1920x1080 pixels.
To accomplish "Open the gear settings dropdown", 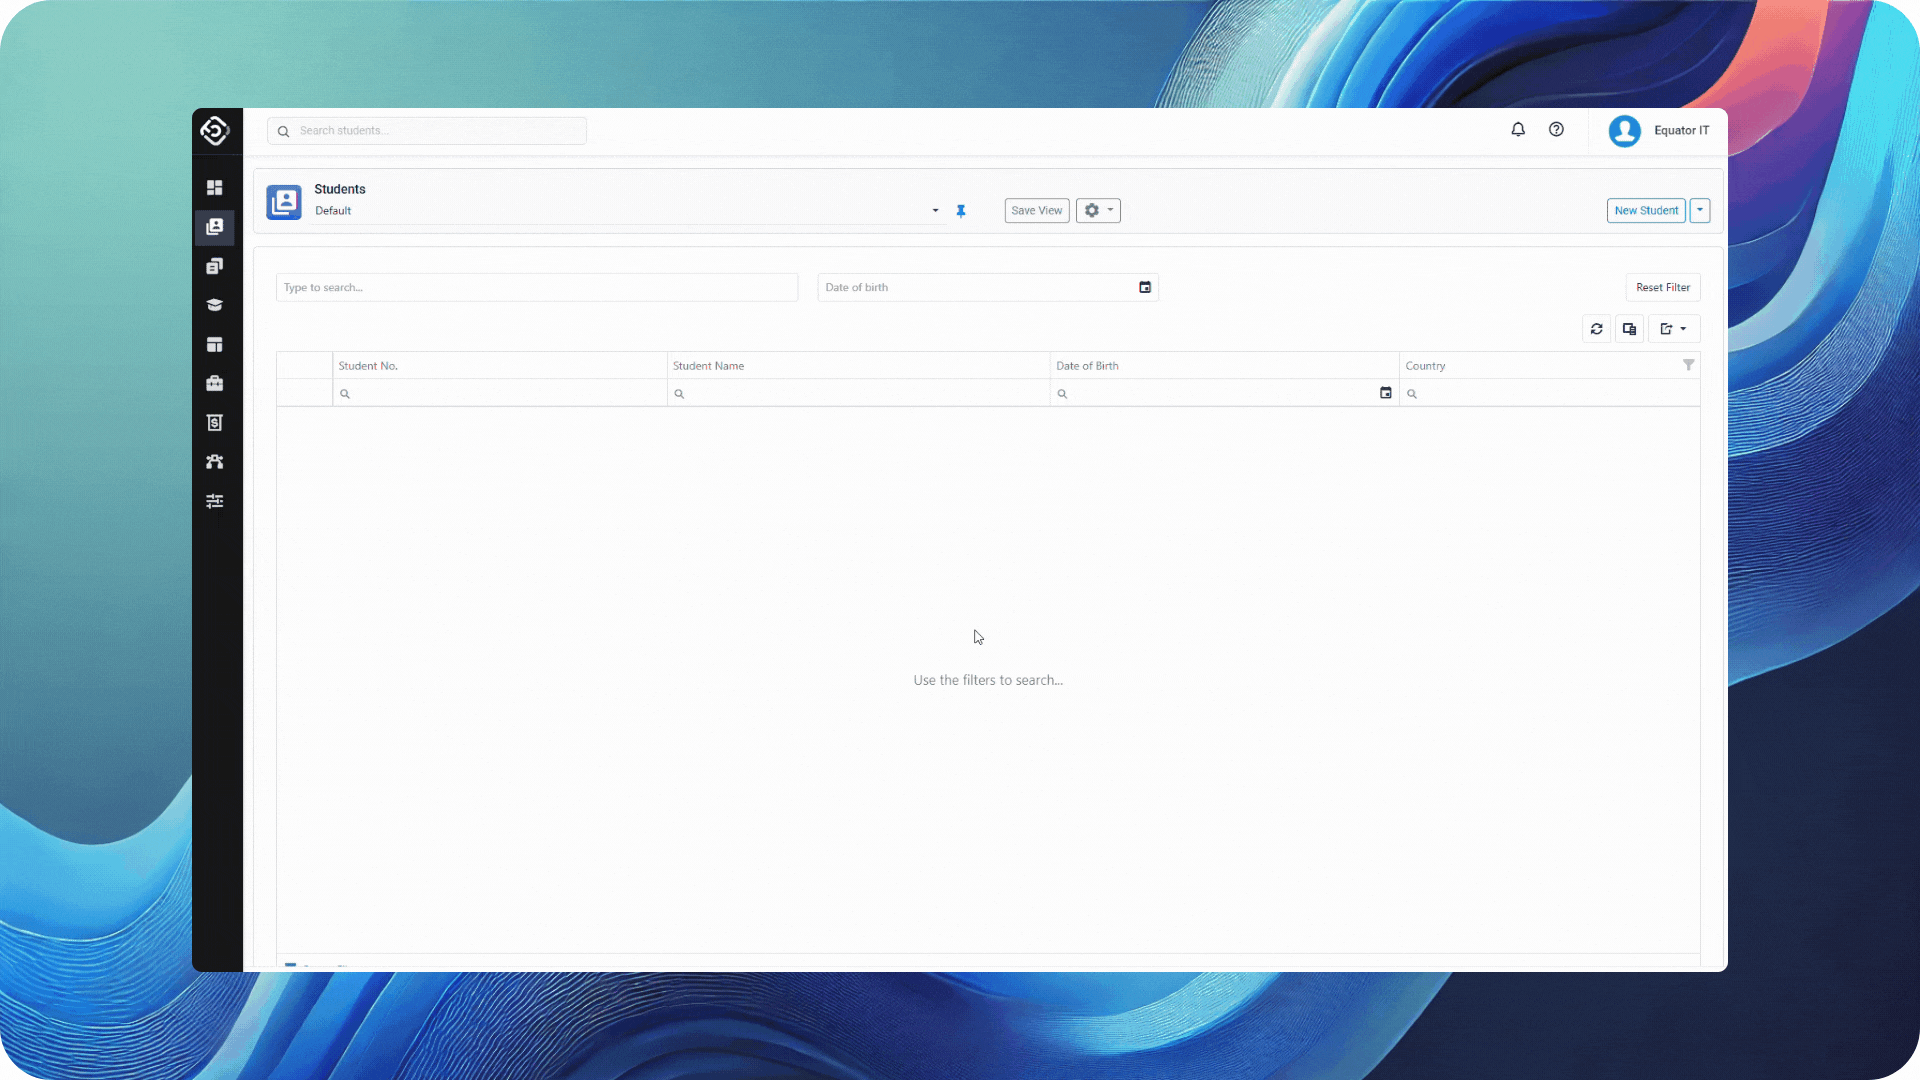I will (x=1098, y=211).
